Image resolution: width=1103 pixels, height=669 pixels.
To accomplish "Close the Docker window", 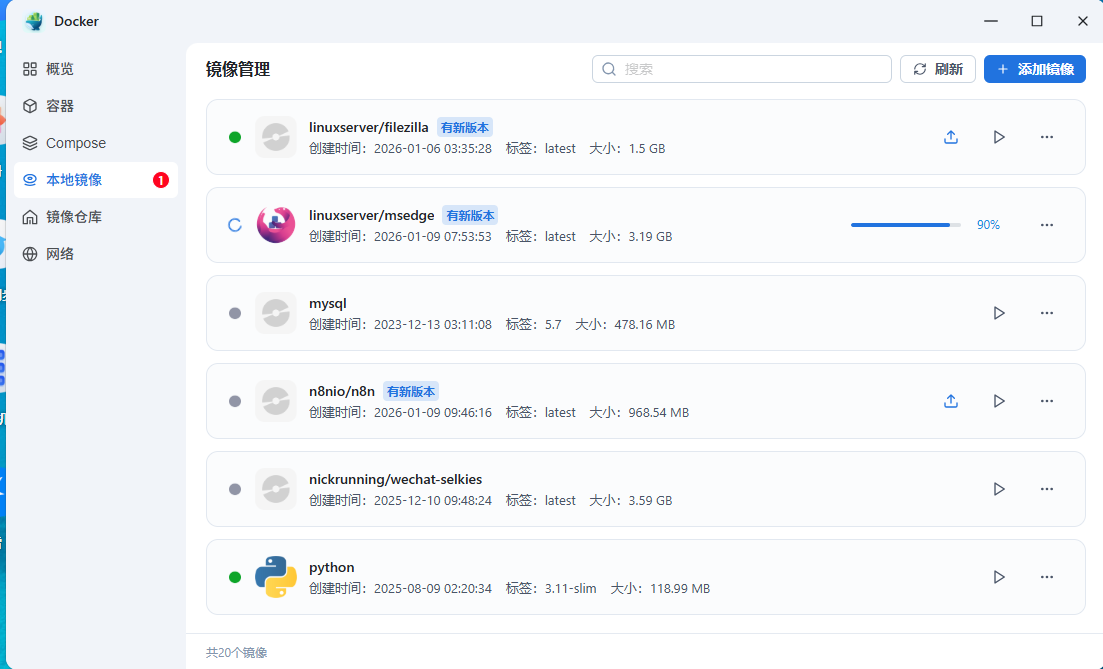I will pyautogui.click(x=1083, y=21).
